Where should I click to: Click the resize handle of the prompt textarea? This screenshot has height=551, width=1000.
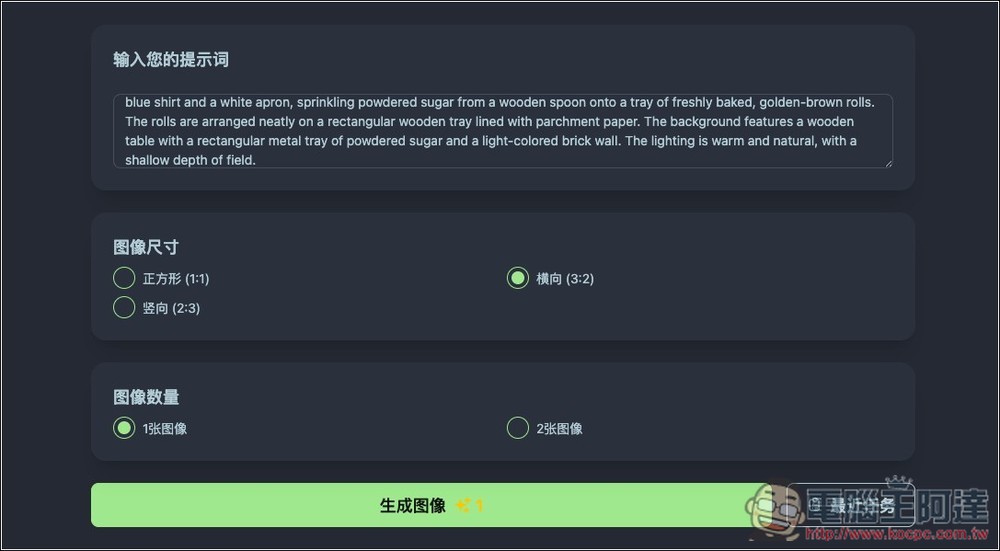pos(887,162)
